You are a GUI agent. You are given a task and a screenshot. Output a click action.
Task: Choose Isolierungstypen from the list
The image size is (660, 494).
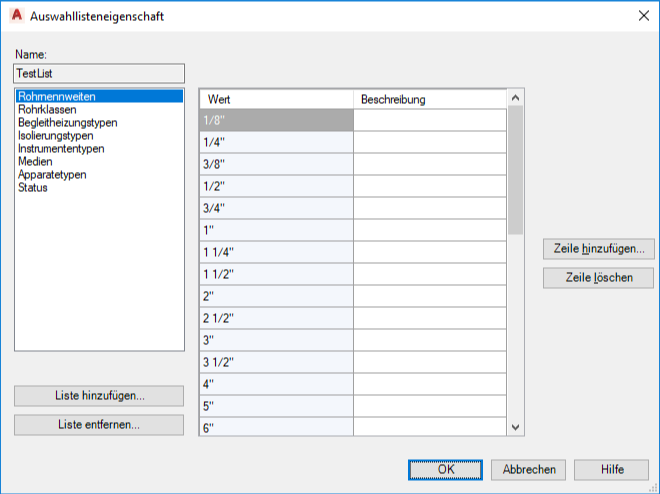point(55,136)
